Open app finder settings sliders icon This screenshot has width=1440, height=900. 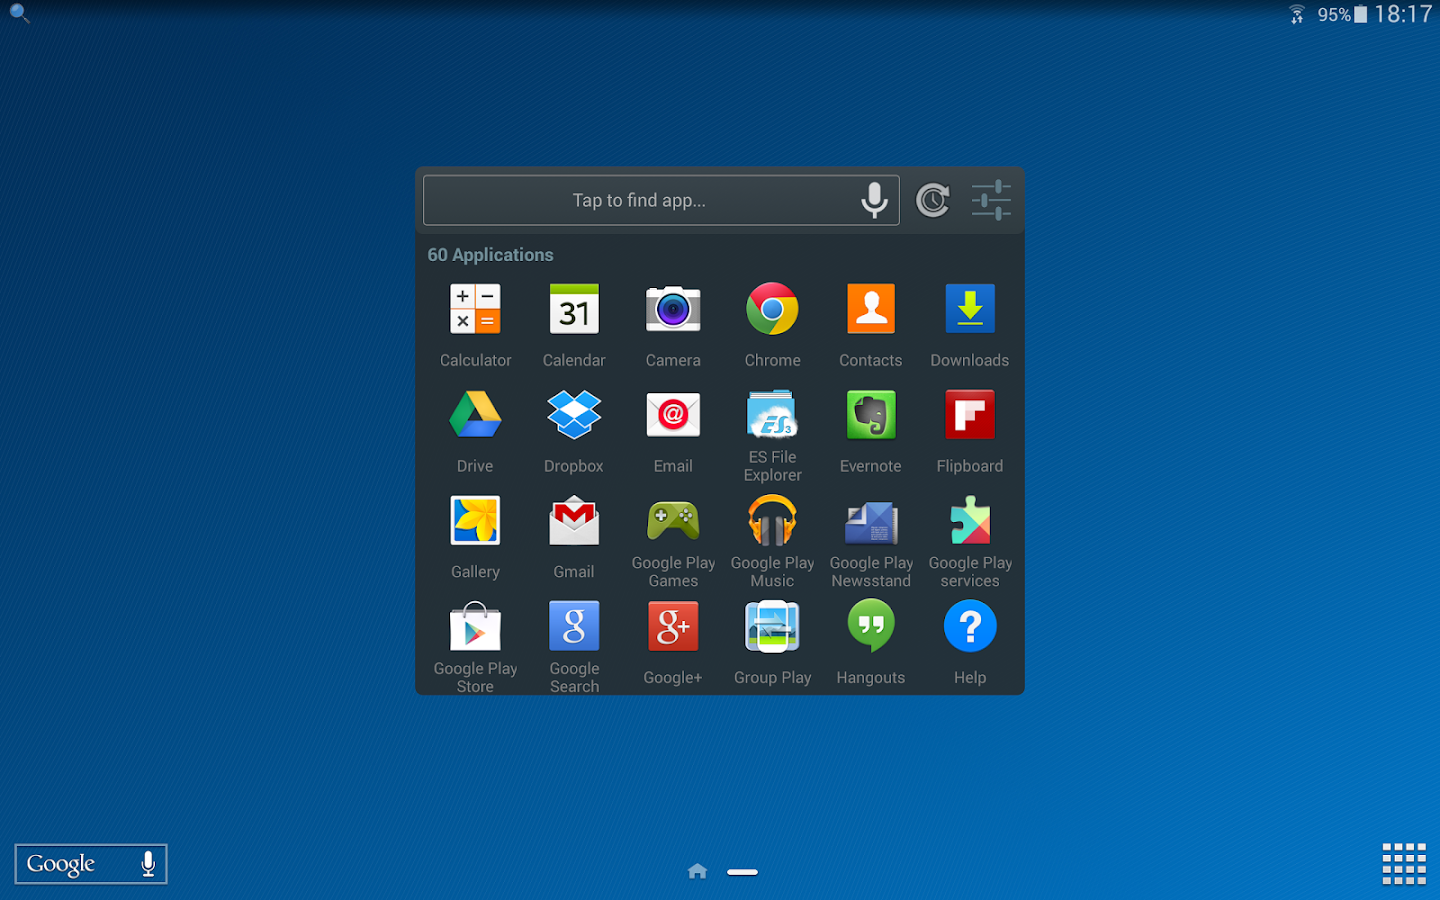tap(991, 200)
